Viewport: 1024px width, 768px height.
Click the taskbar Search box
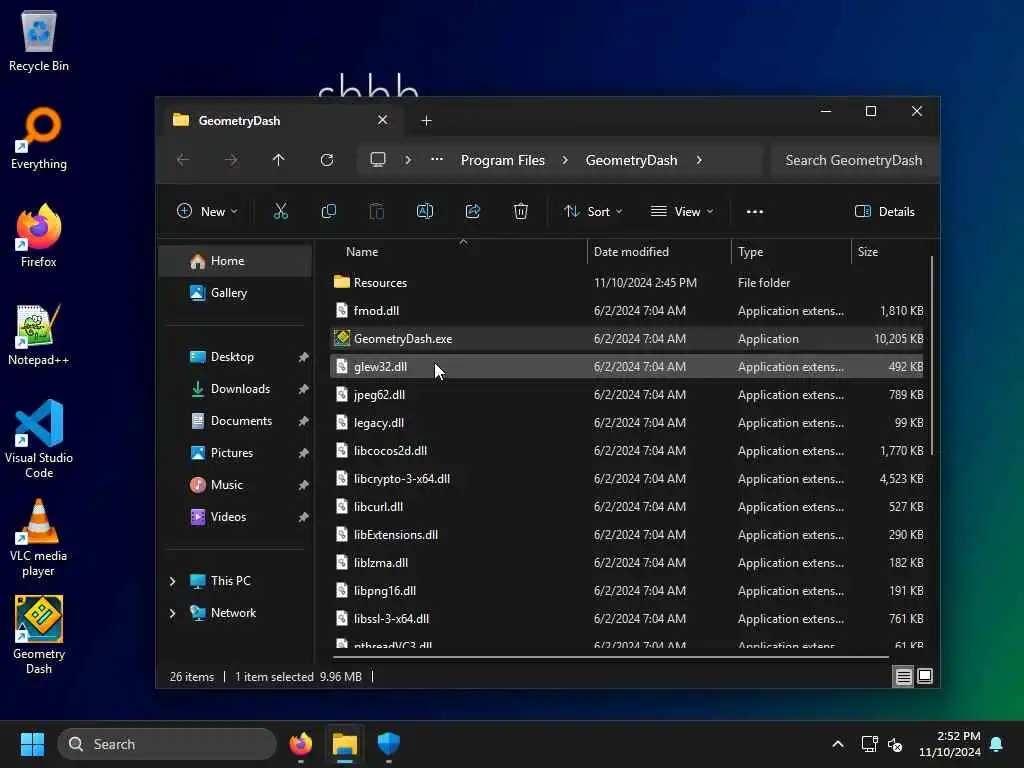coord(167,744)
